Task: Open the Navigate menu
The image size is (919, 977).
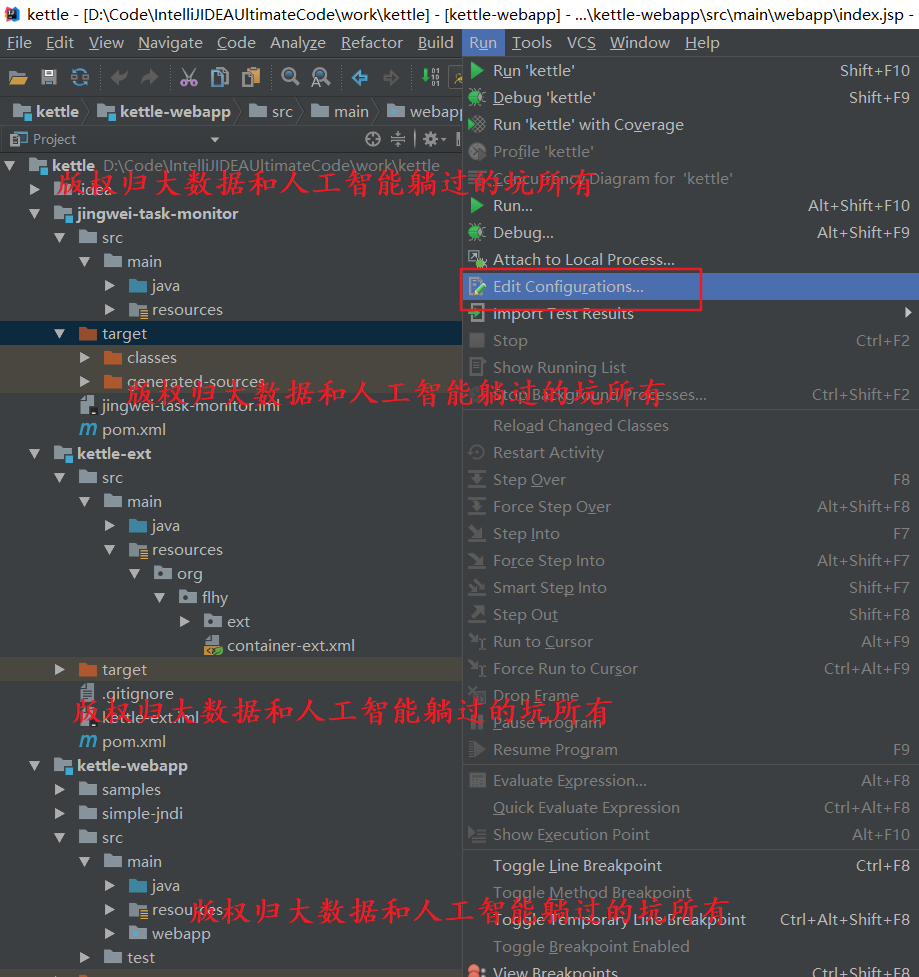Action: [x=170, y=42]
